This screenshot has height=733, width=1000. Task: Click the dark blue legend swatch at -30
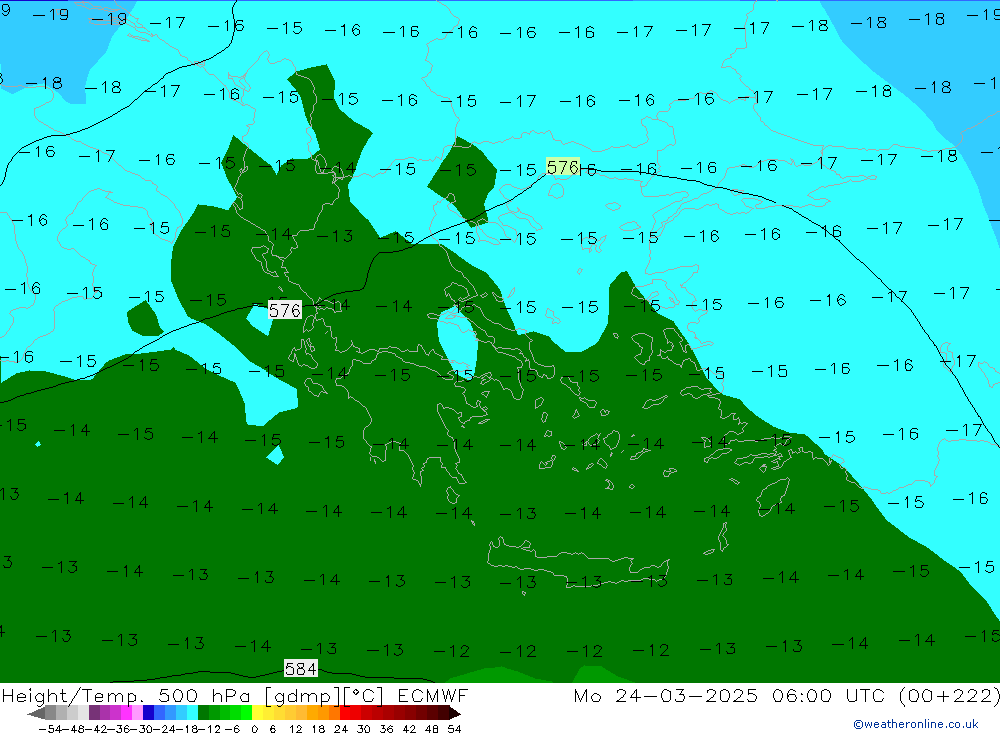tap(148, 713)
